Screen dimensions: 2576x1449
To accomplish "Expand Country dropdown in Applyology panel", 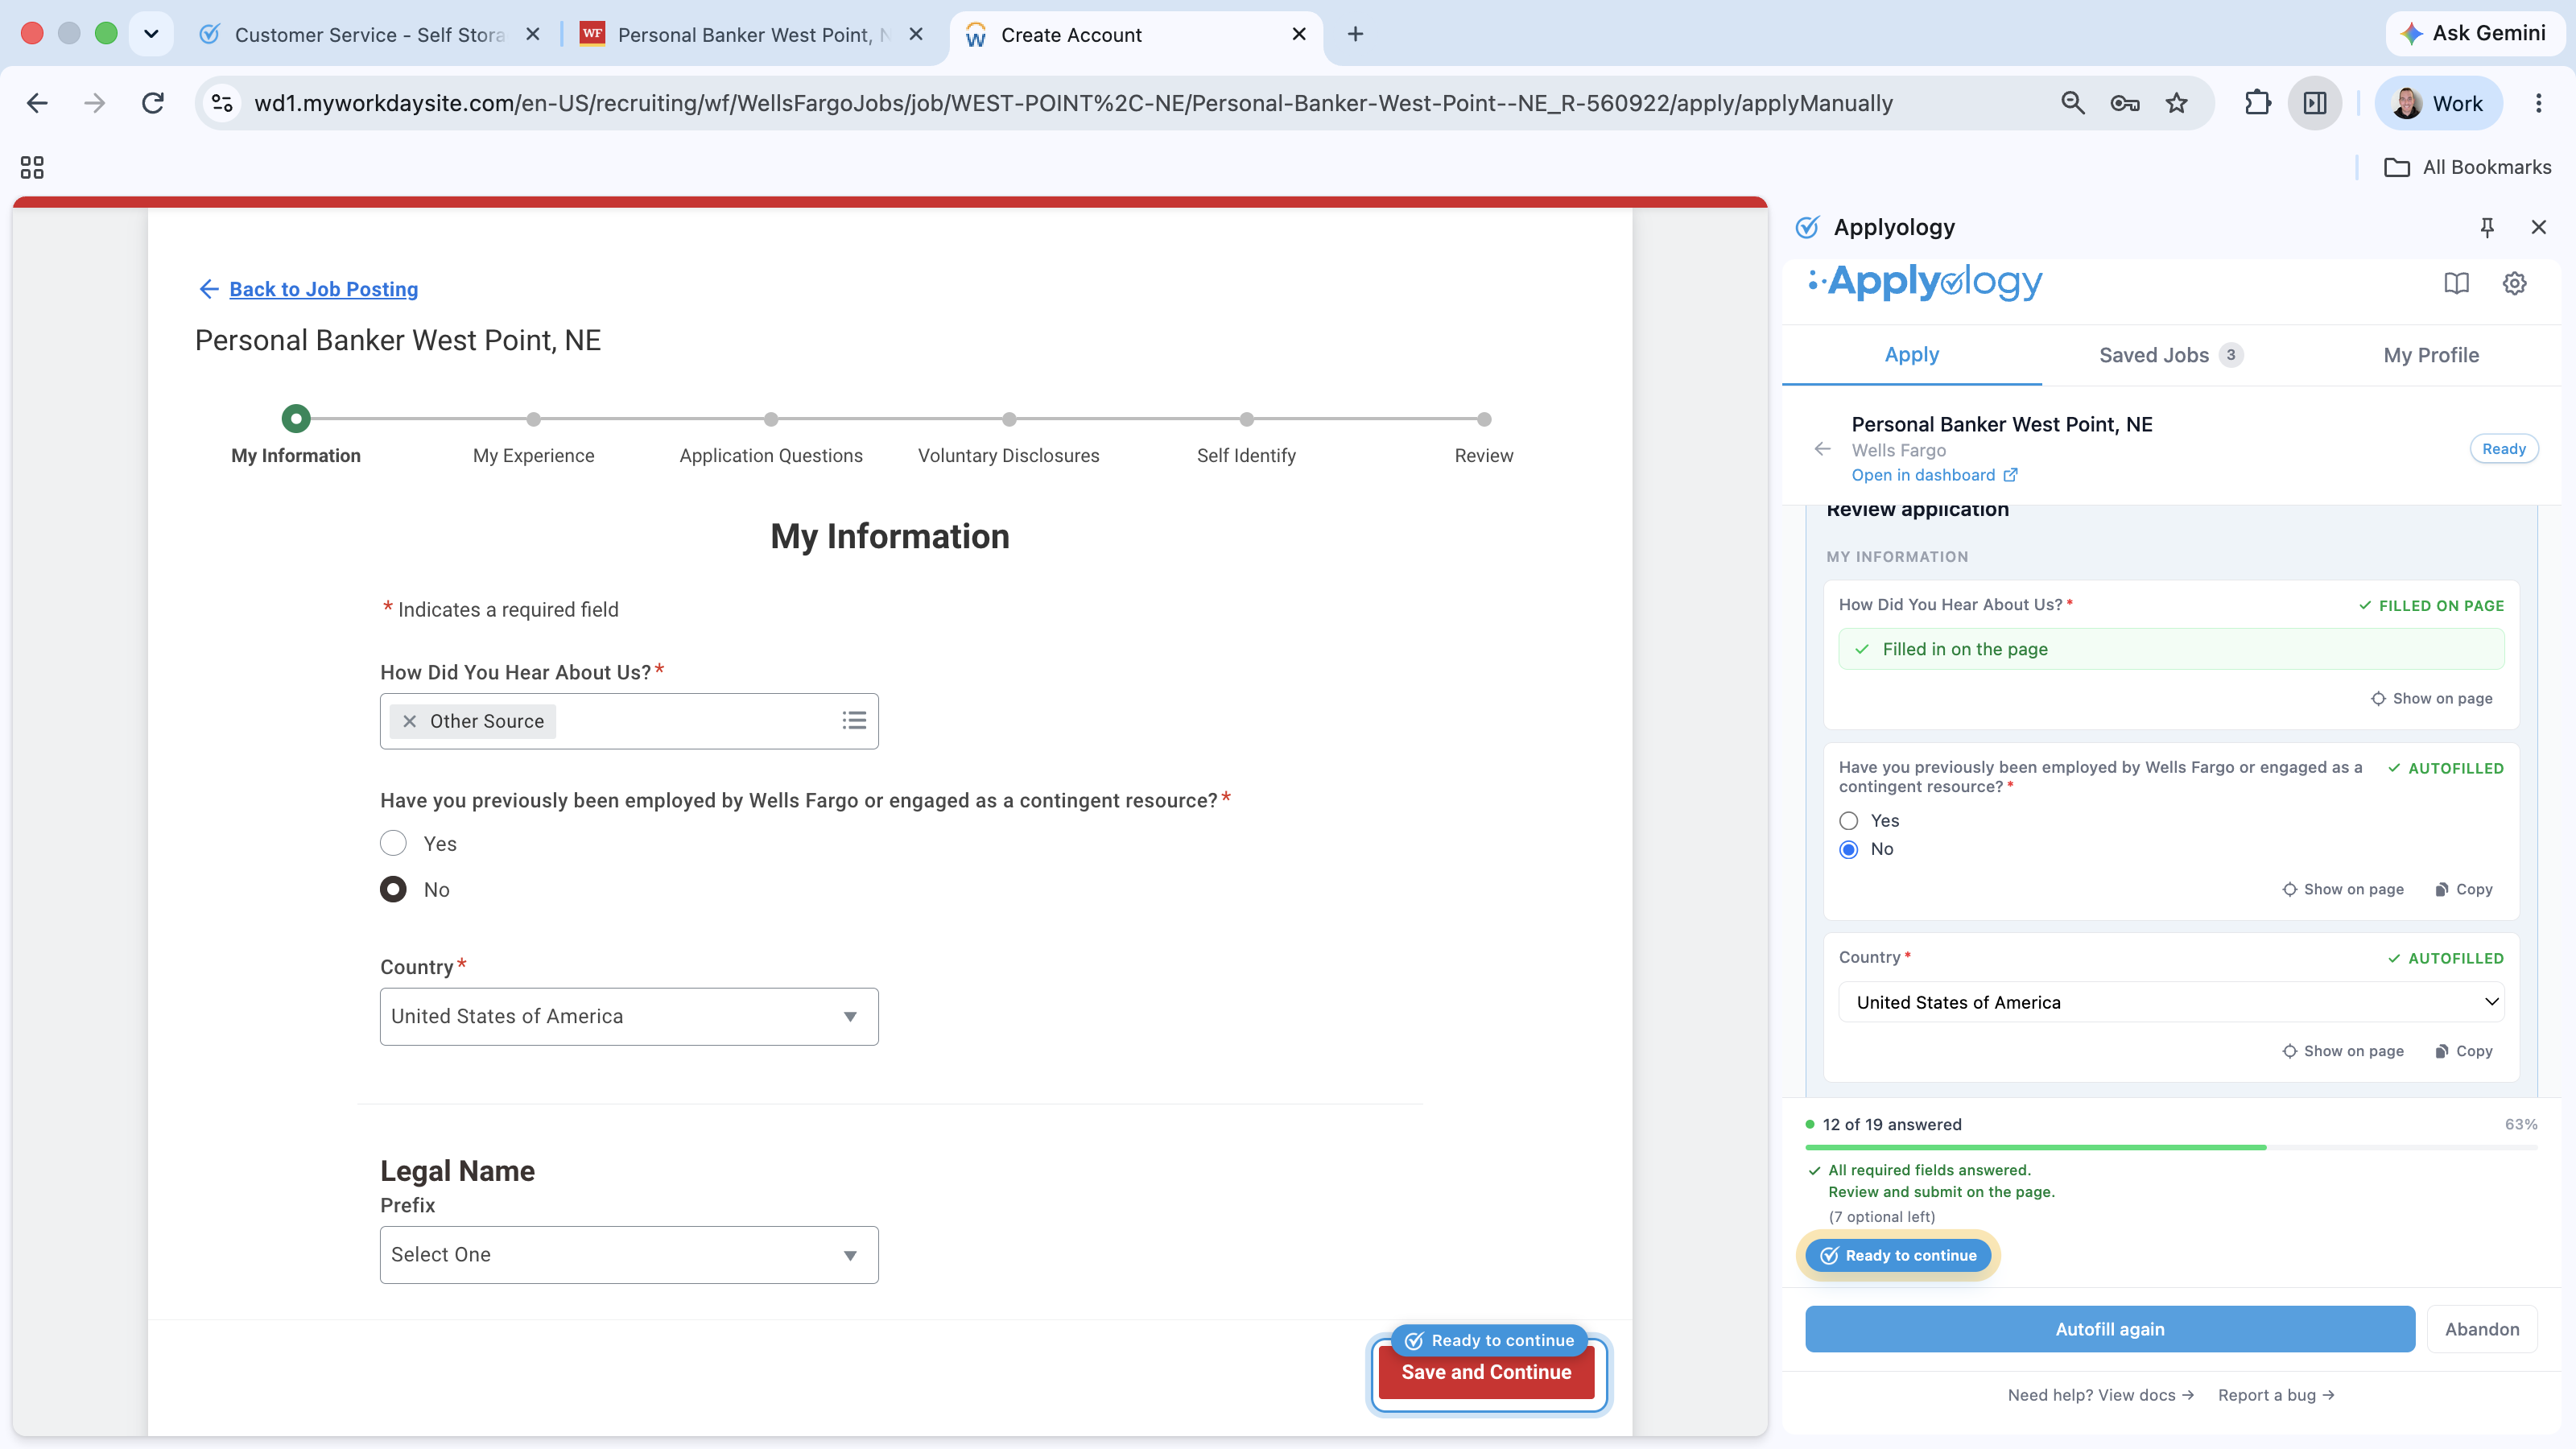I will pos(2171,1002).
